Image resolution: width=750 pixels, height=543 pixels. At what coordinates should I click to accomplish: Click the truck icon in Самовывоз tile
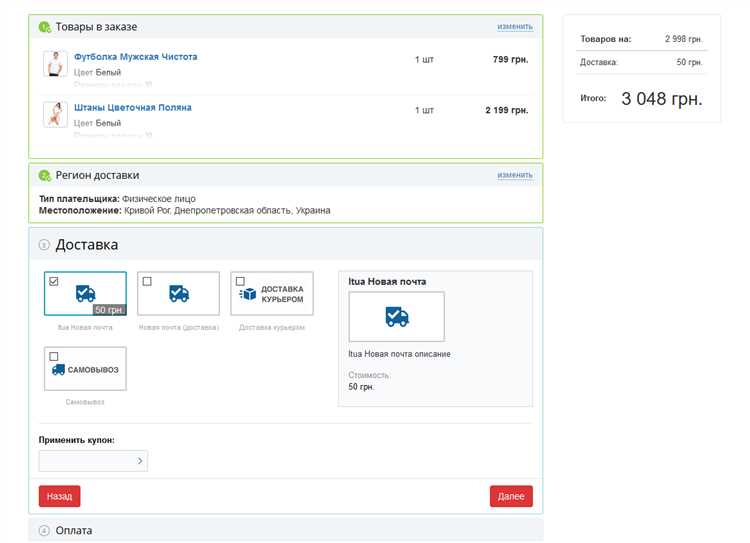(58, 369)
